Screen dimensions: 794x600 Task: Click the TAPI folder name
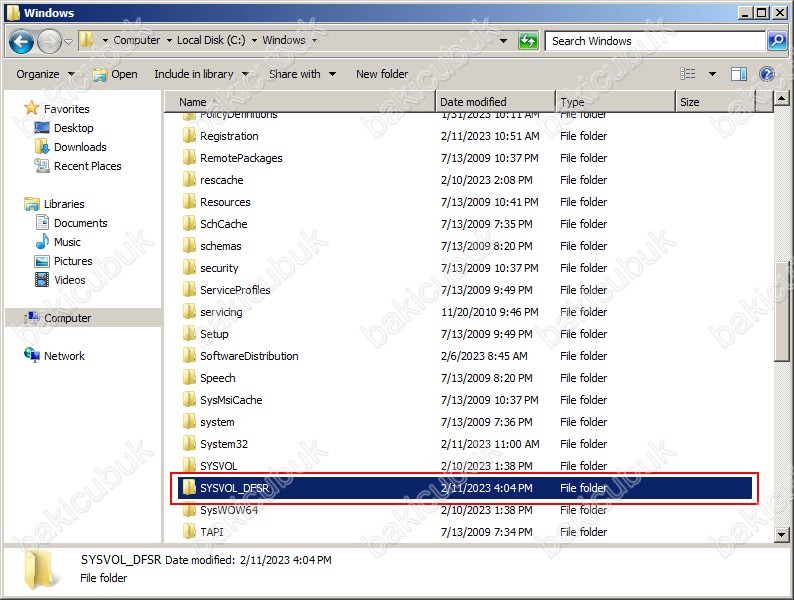(212, 532)
